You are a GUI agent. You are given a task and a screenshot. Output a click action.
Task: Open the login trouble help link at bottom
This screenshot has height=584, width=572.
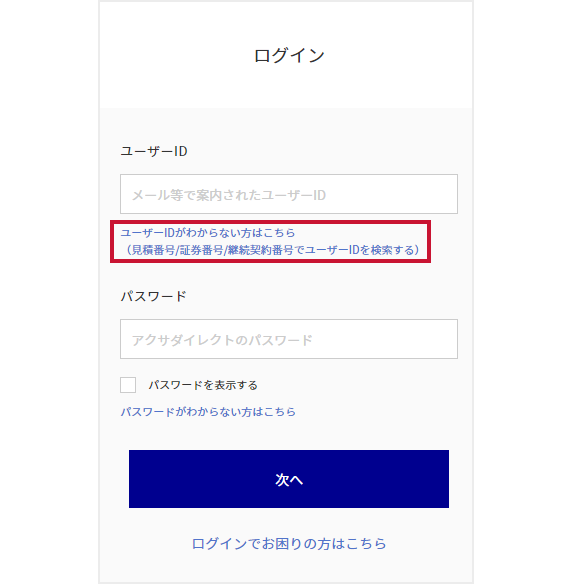(289, 544)
